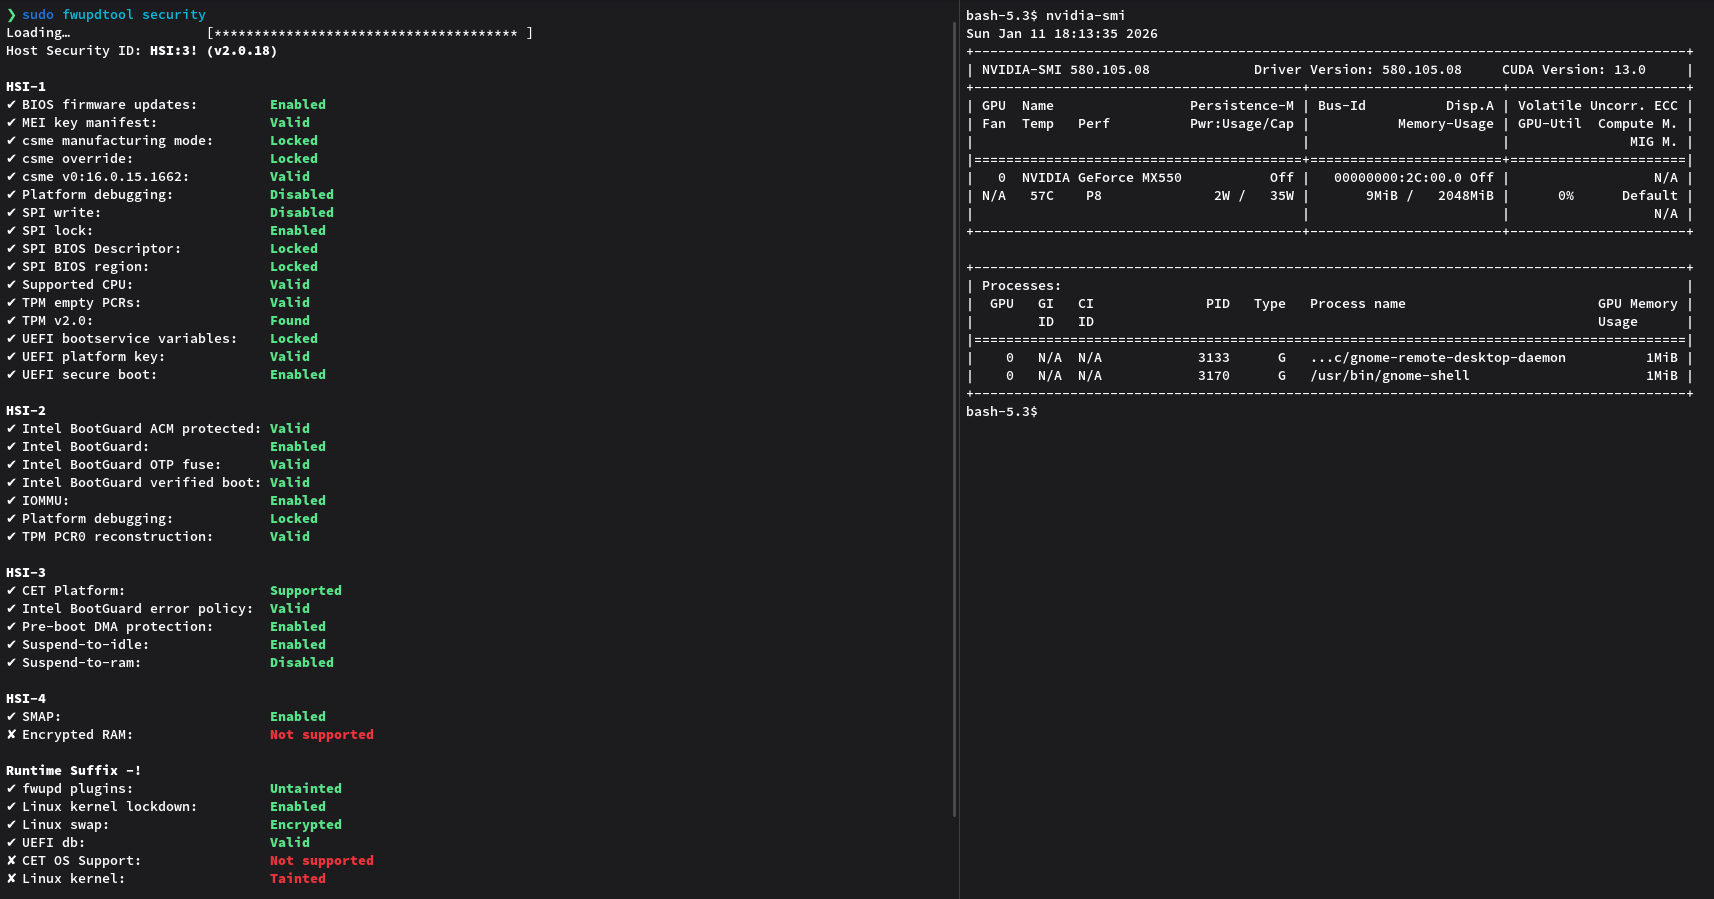Click 'Disabled' value next to SPI write

(302, 213)
